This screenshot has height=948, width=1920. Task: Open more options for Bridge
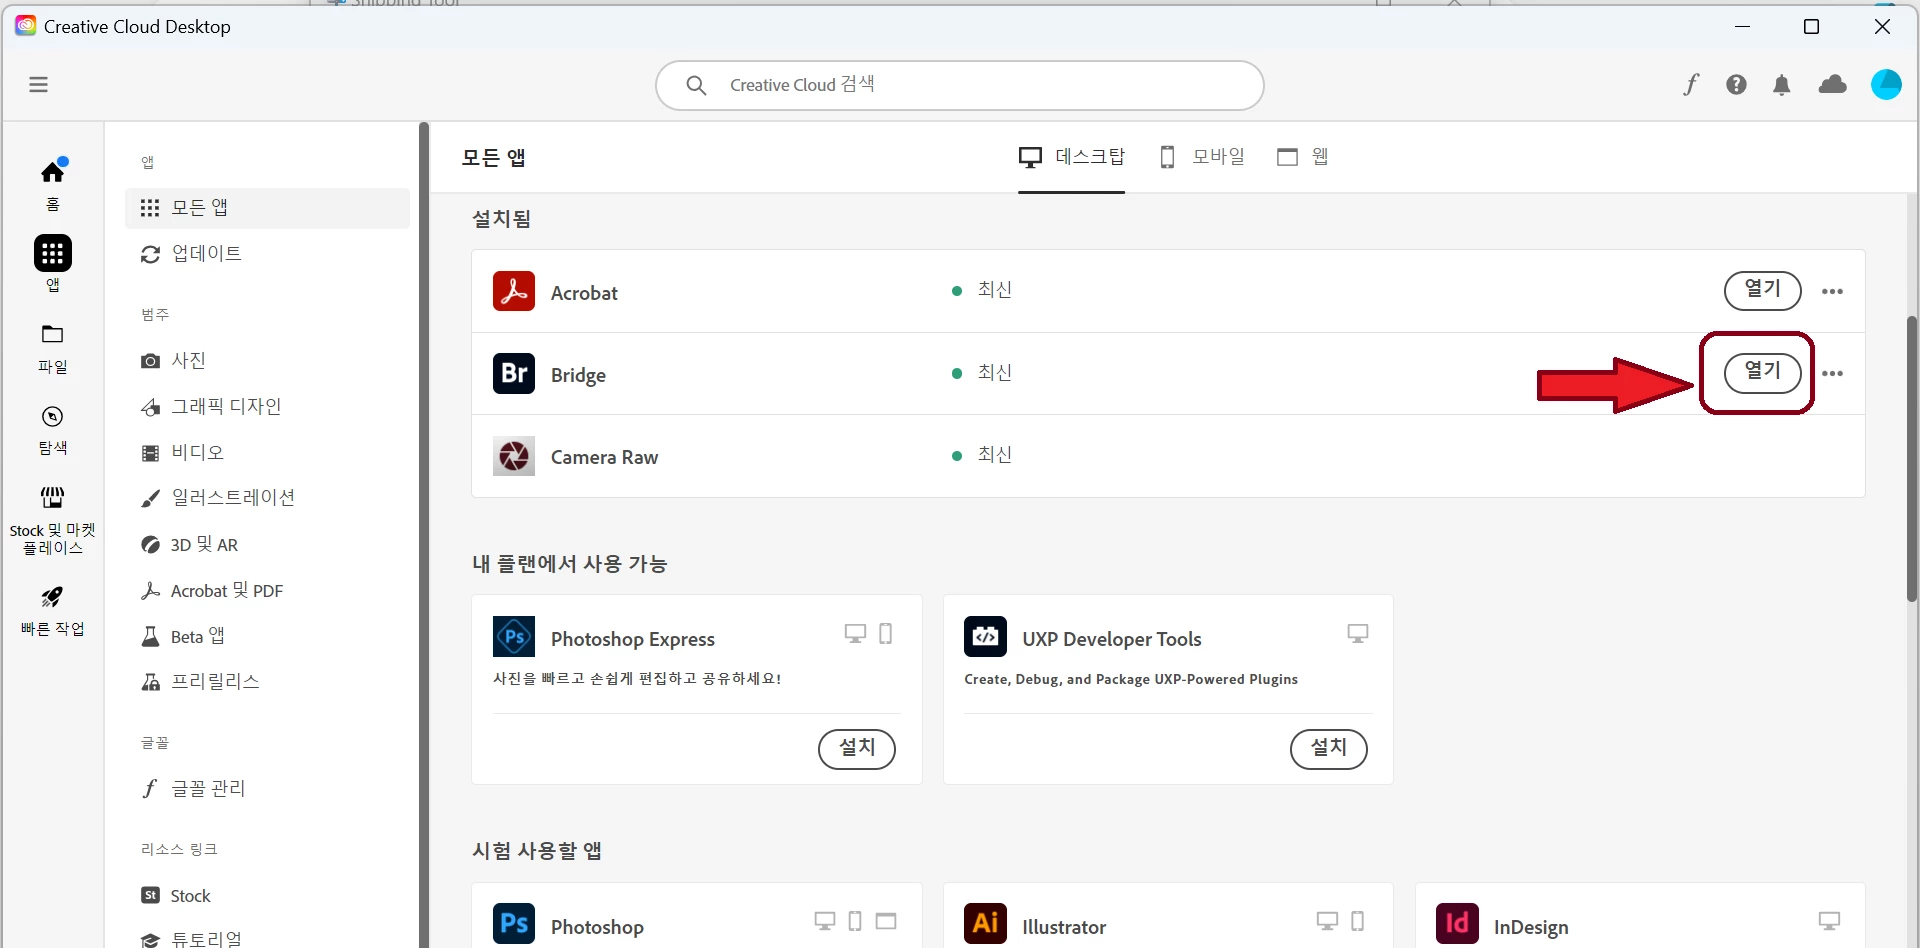point(1832,374)
